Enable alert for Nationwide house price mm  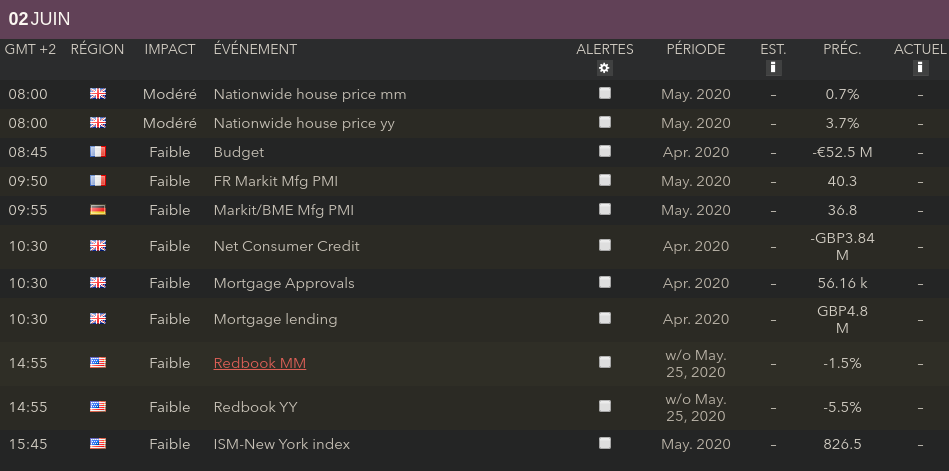(x=604, y=93)
